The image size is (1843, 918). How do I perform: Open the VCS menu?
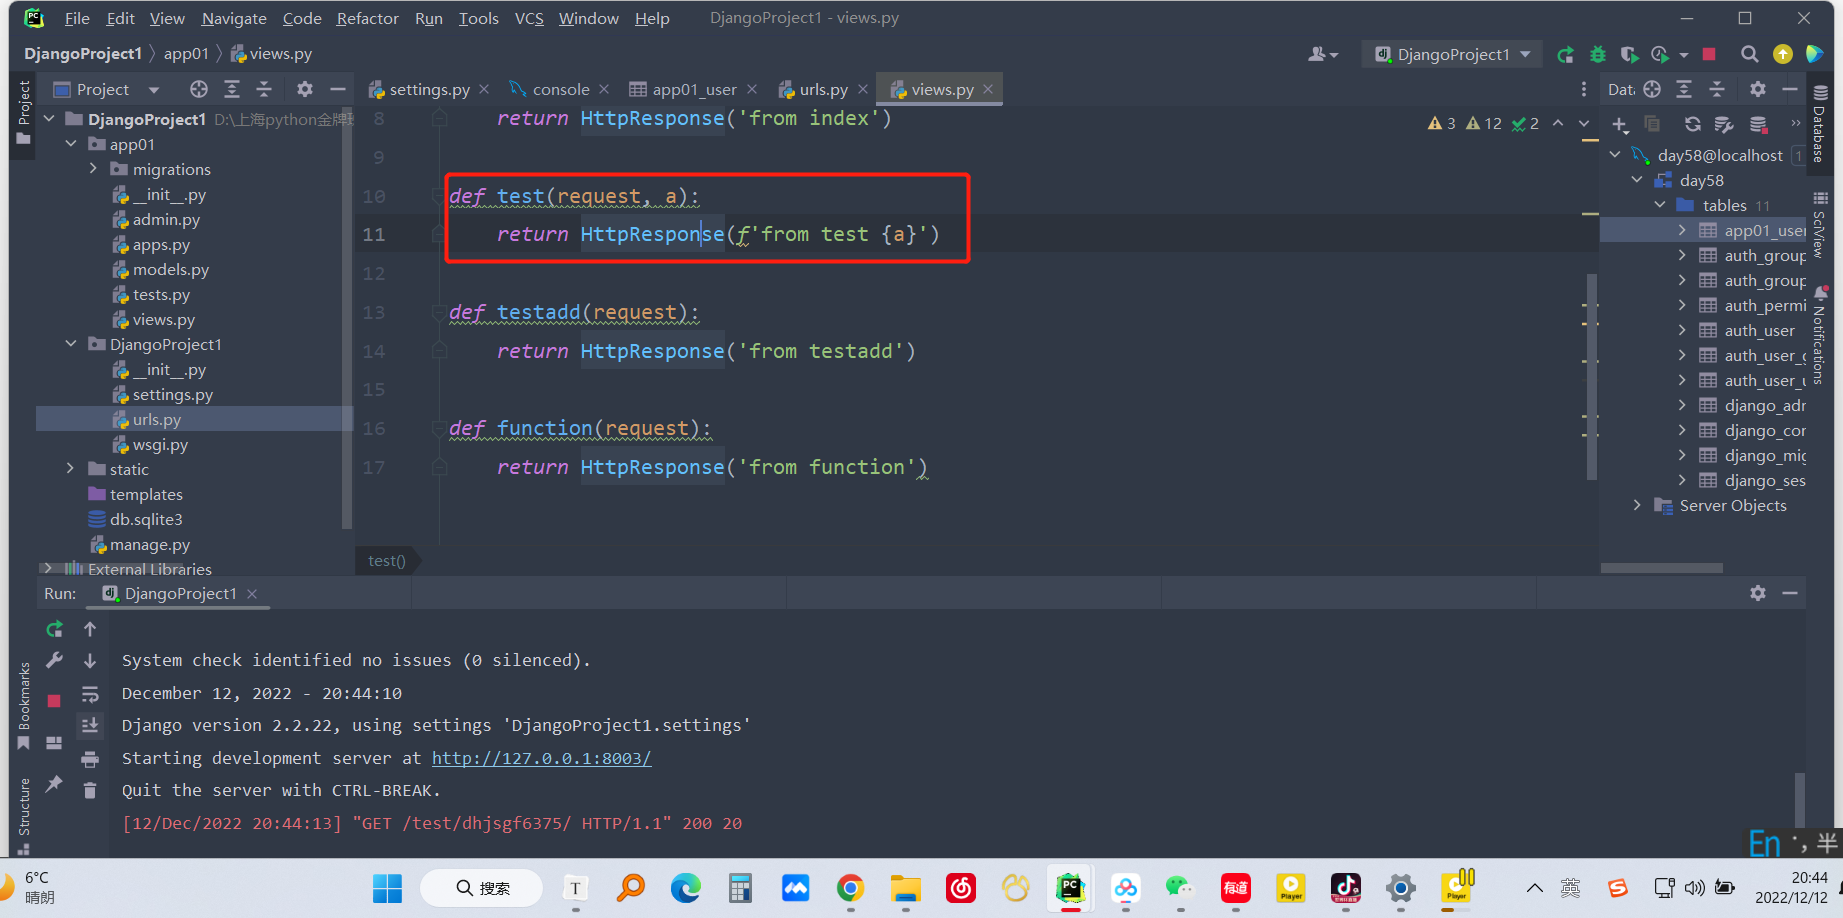[529, 18]
